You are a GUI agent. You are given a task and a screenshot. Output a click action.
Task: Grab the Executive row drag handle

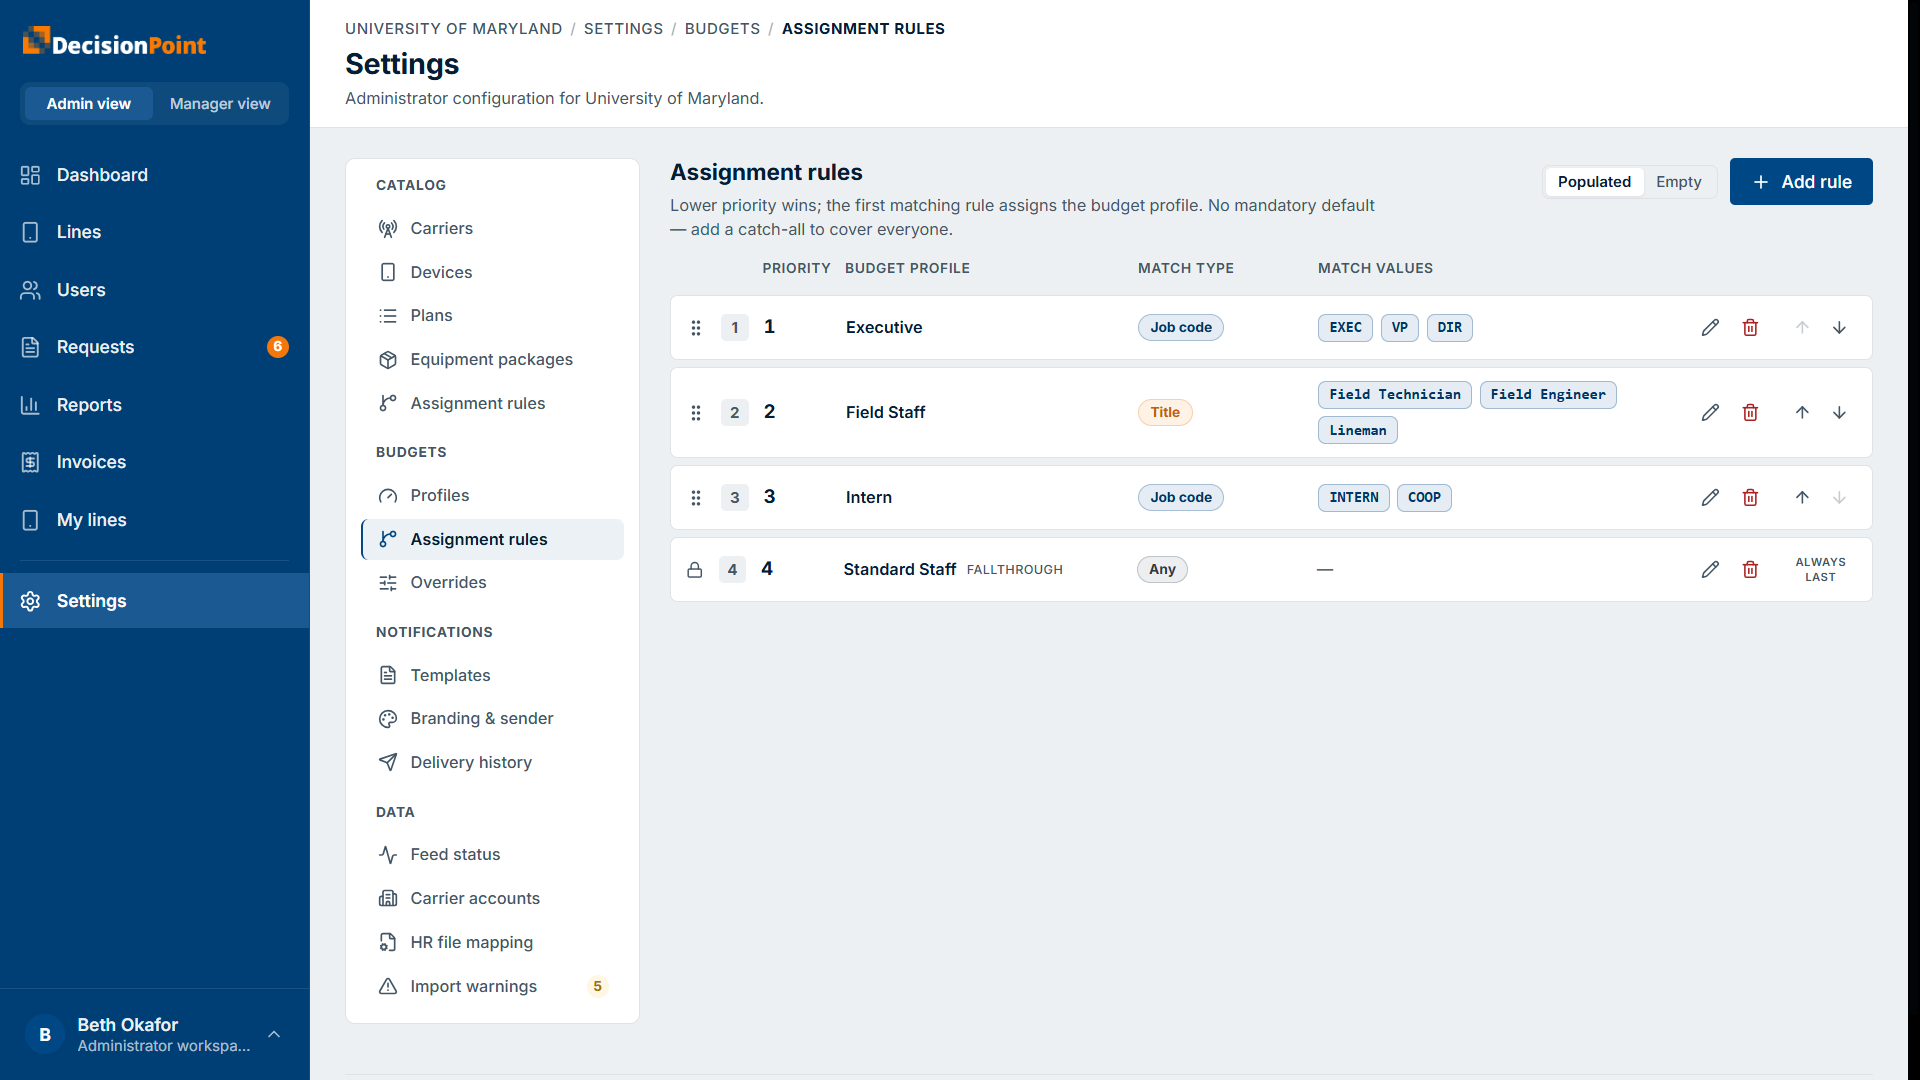tap(696, 328)
